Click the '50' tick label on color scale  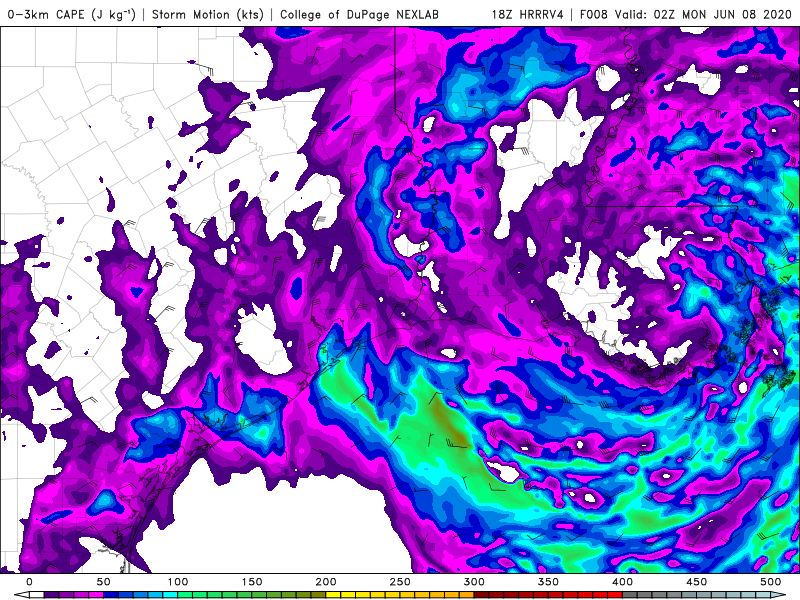(104, 582)
